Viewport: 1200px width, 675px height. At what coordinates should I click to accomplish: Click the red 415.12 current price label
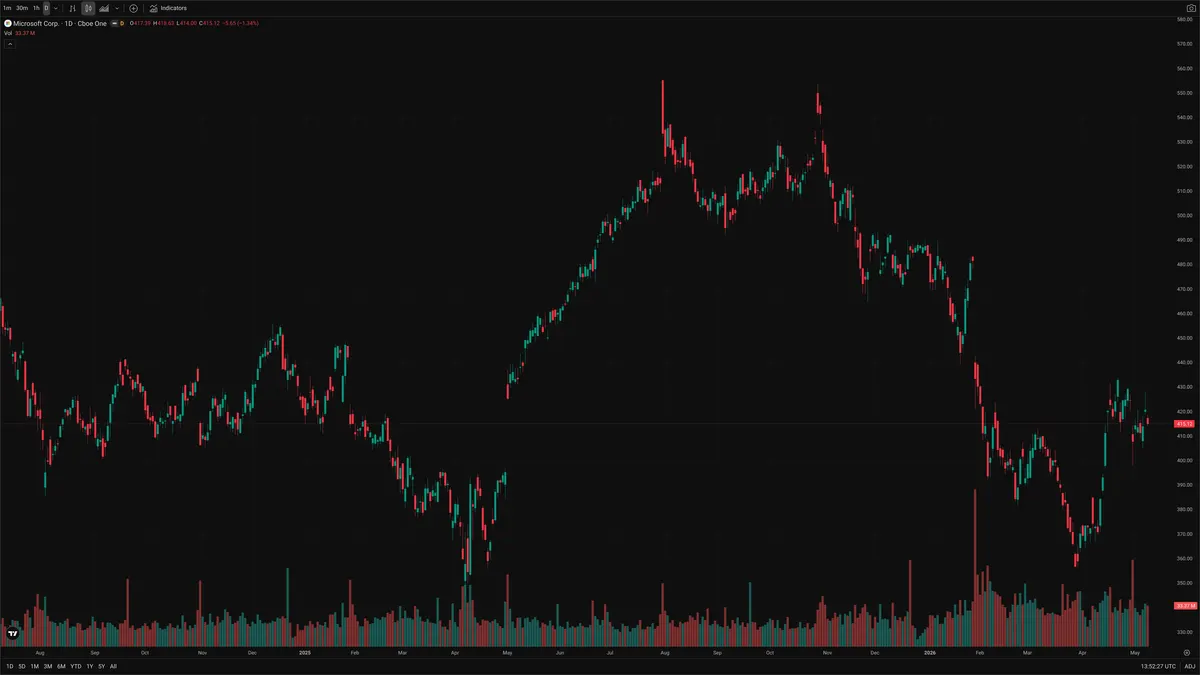(x=1185, y=424)
